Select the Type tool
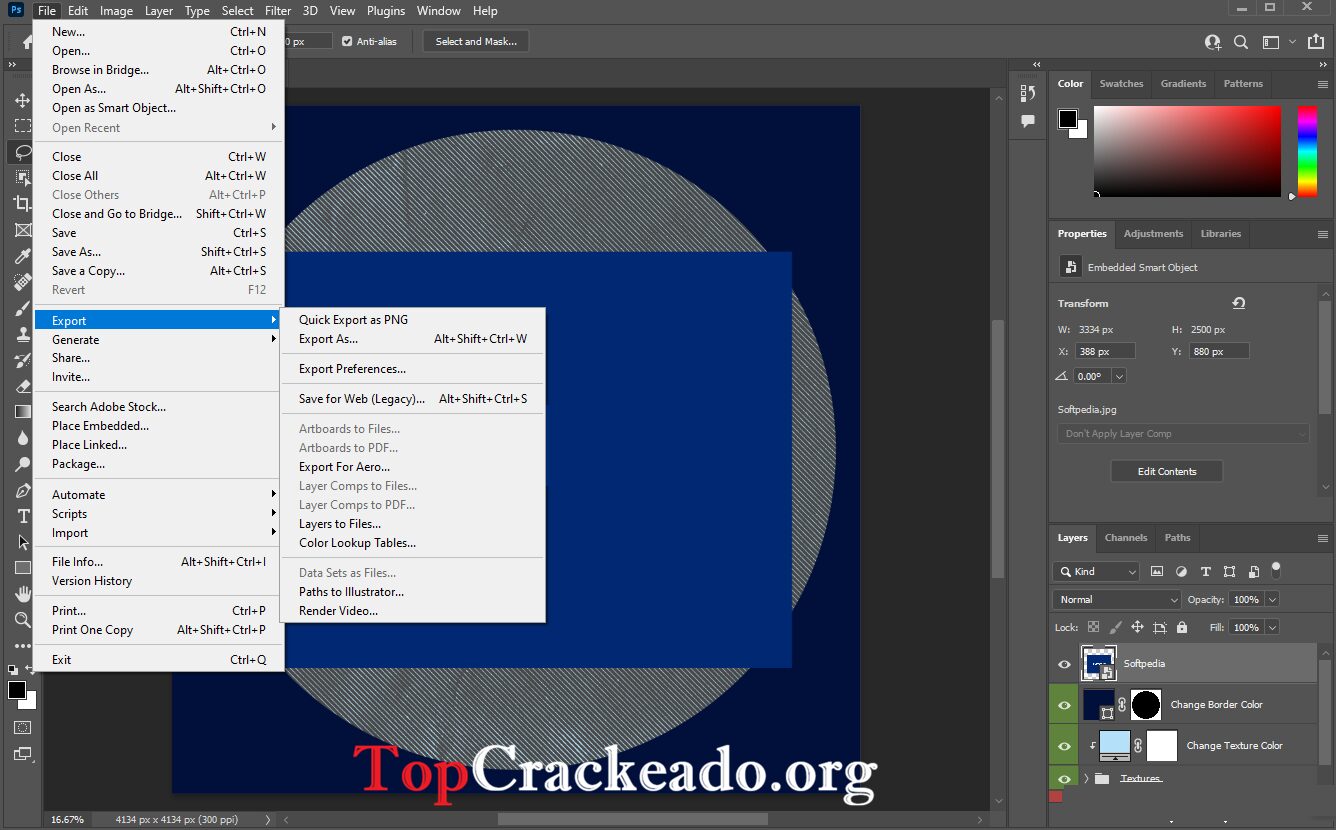Viewport: 1336px width, 830px height. pyautogui.click(x=22, y=516)
